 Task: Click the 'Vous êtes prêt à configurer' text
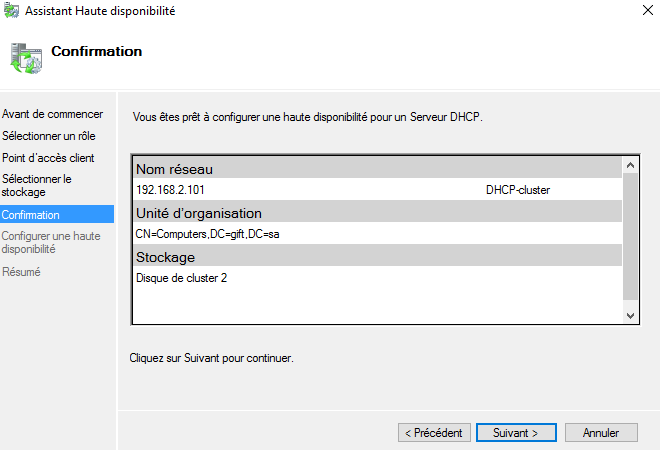pyautogui.click(x=308, y=117)
